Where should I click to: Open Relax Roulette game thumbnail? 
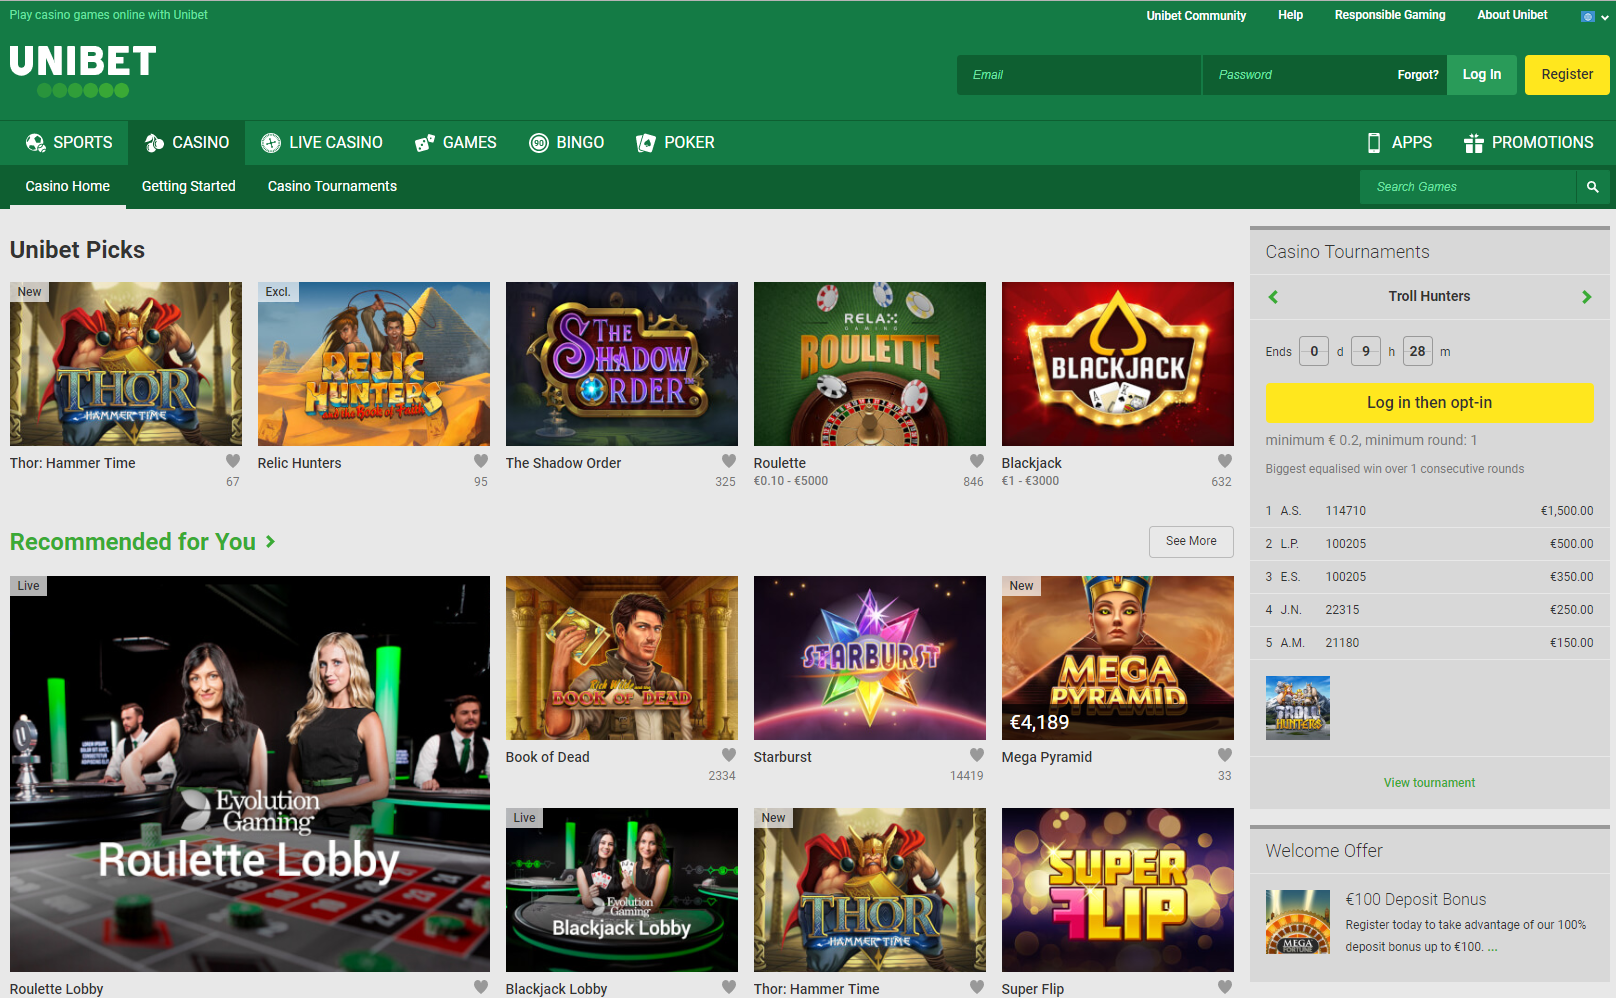click(x=870, y=364)
